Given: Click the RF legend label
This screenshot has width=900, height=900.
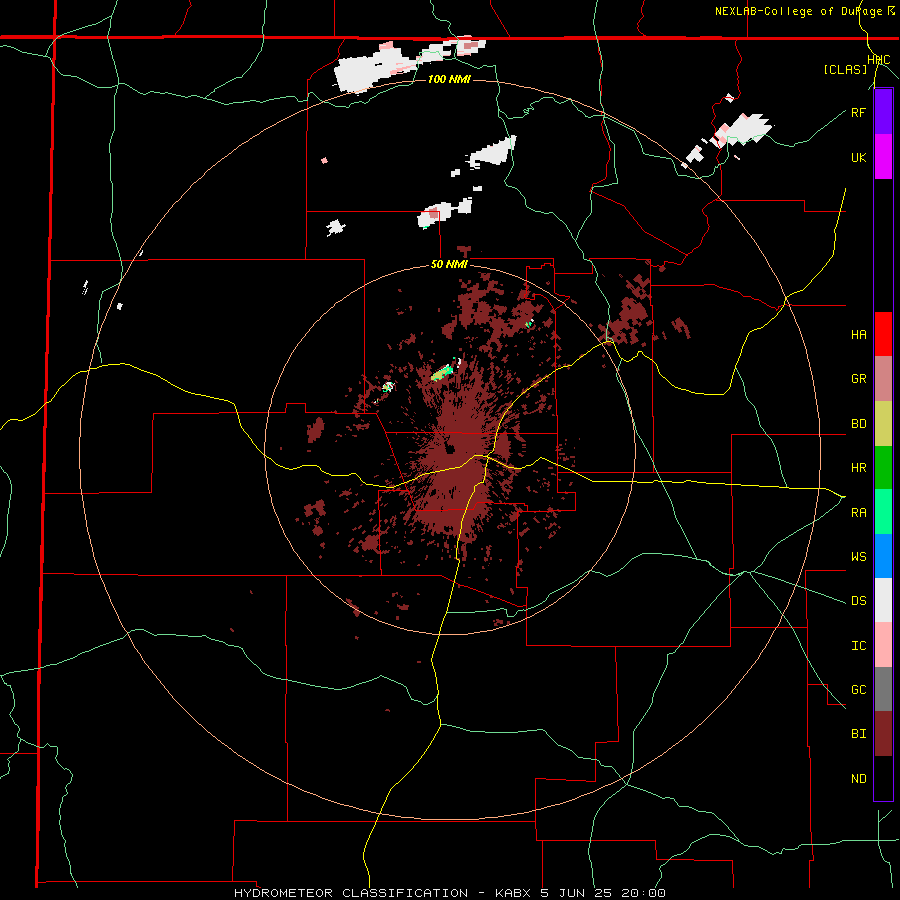Looking at the screenshot, I should point(858,112).
